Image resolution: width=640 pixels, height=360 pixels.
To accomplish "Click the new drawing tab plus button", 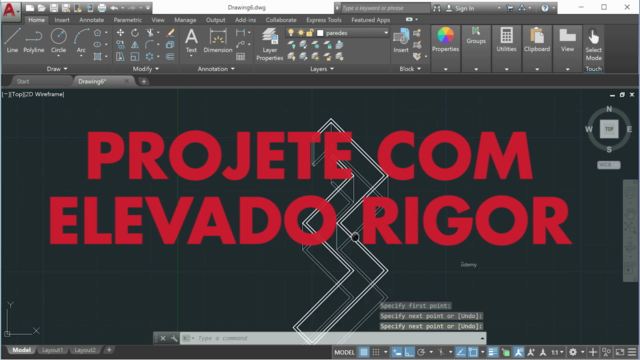I will [x=144, y=81].
